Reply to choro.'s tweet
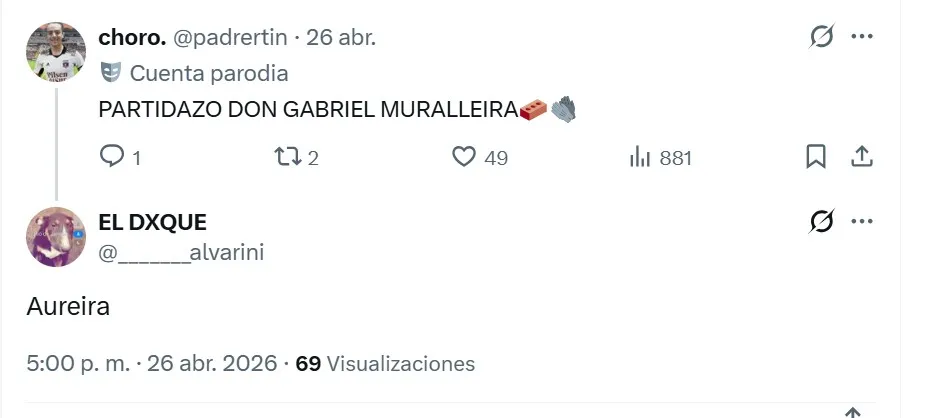Screen dimensions: 937x418 click(x=113, y=157)
